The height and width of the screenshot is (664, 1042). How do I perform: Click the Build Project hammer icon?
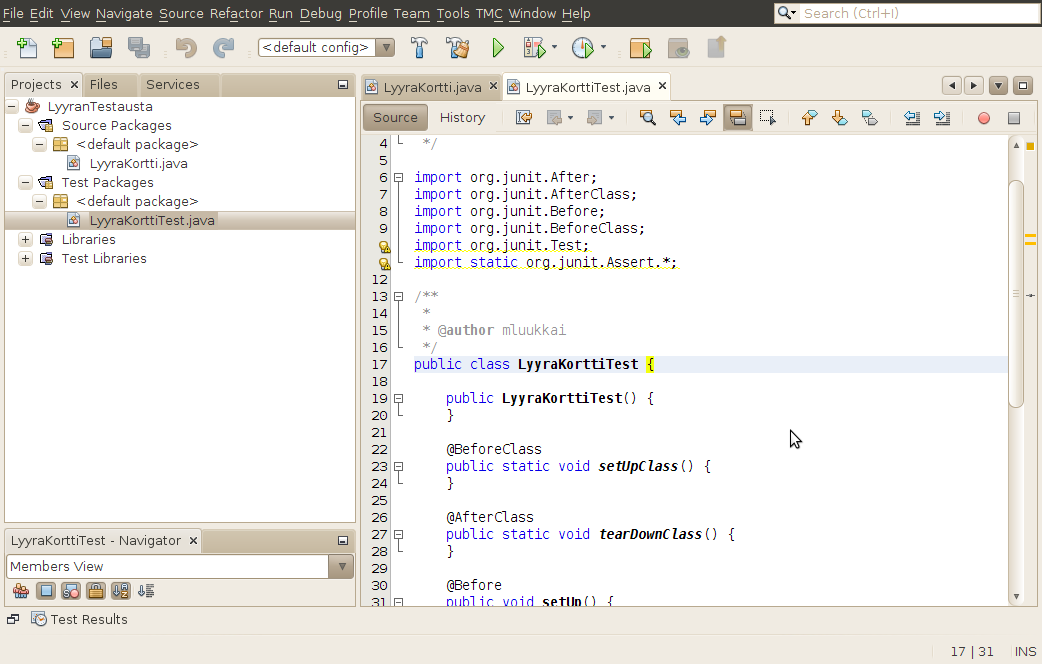click(x=421, y=47)
